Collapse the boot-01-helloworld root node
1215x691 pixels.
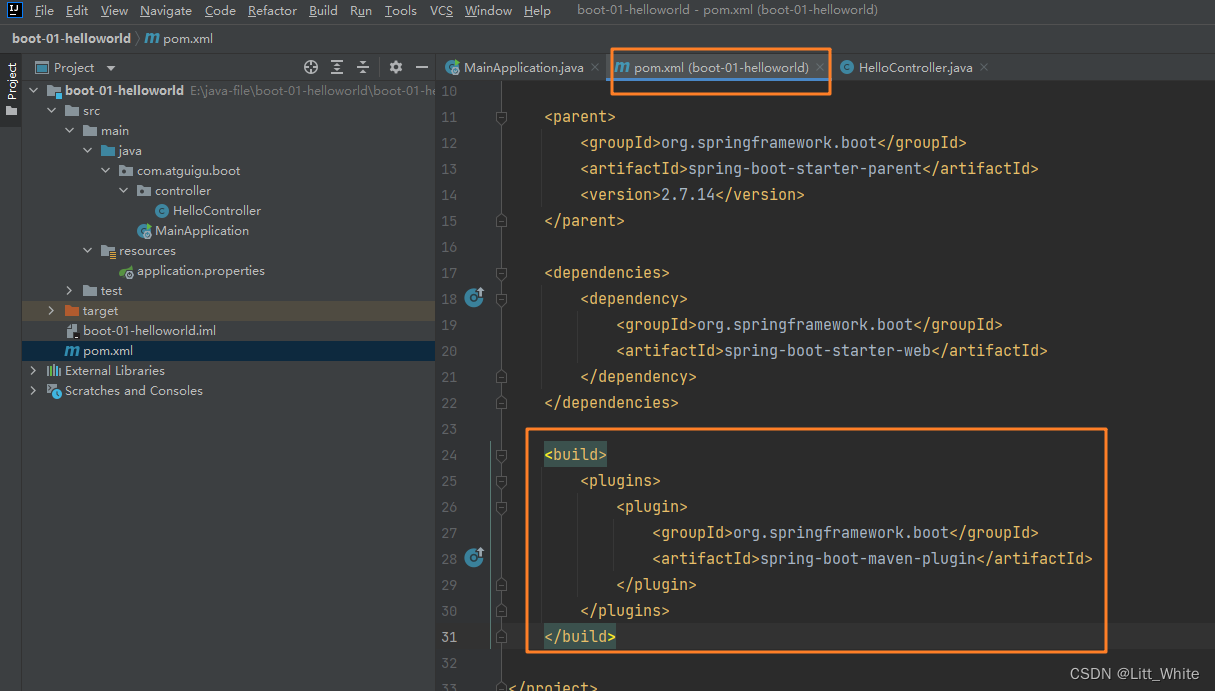(34, 90)
